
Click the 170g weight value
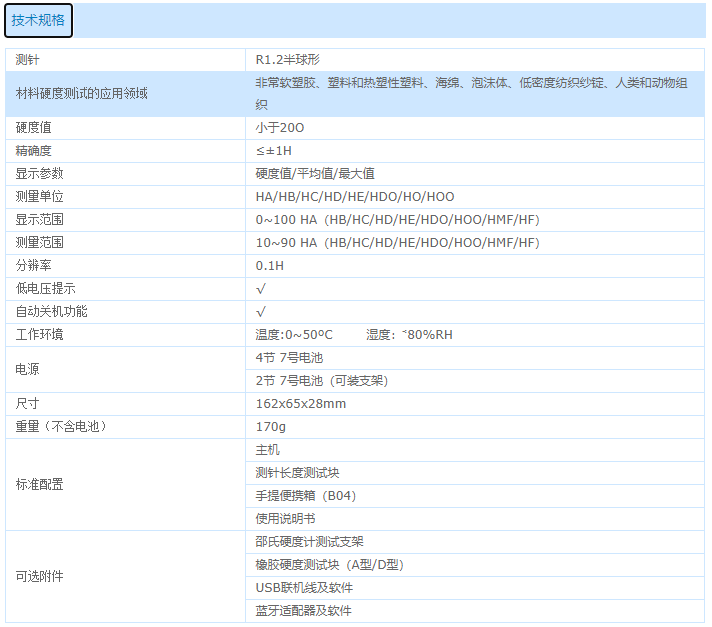coord(271,427)
